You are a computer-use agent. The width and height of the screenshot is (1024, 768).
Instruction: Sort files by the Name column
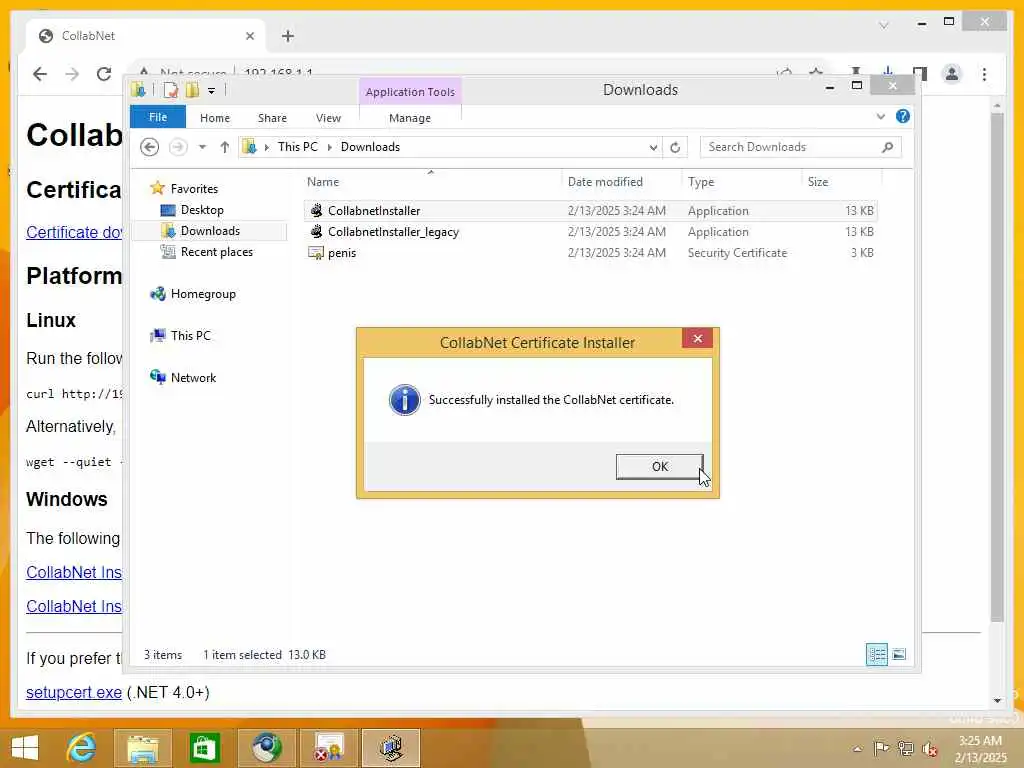[323, 182]
